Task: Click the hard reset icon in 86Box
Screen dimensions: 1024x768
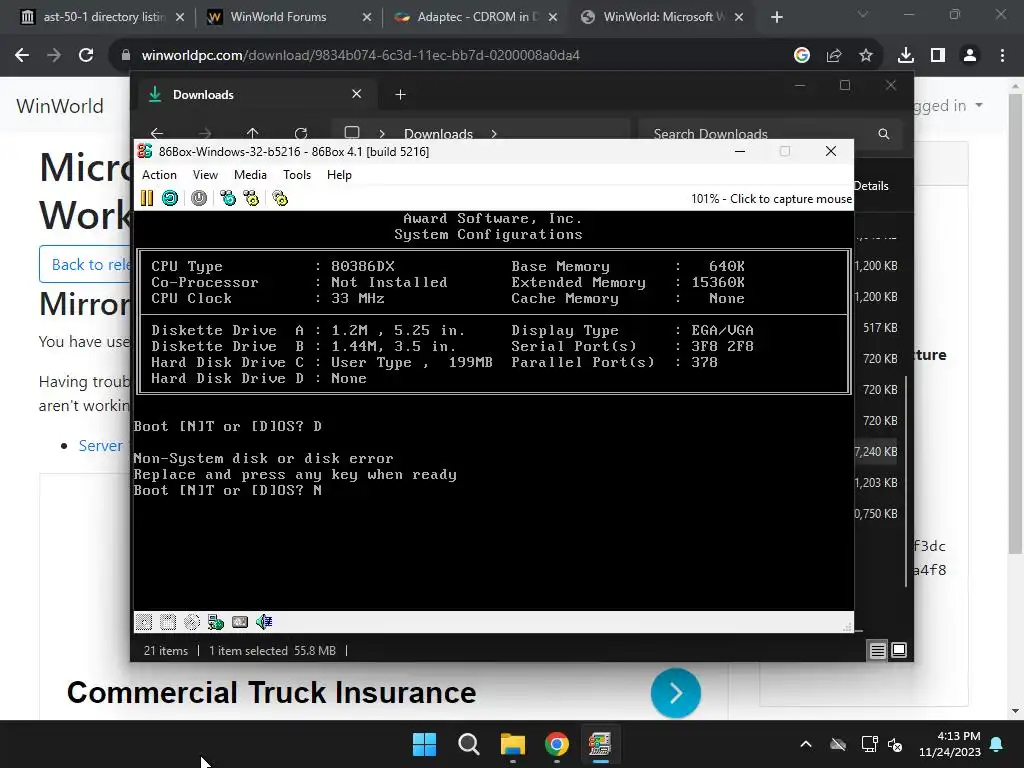Action: coord(170,198)
